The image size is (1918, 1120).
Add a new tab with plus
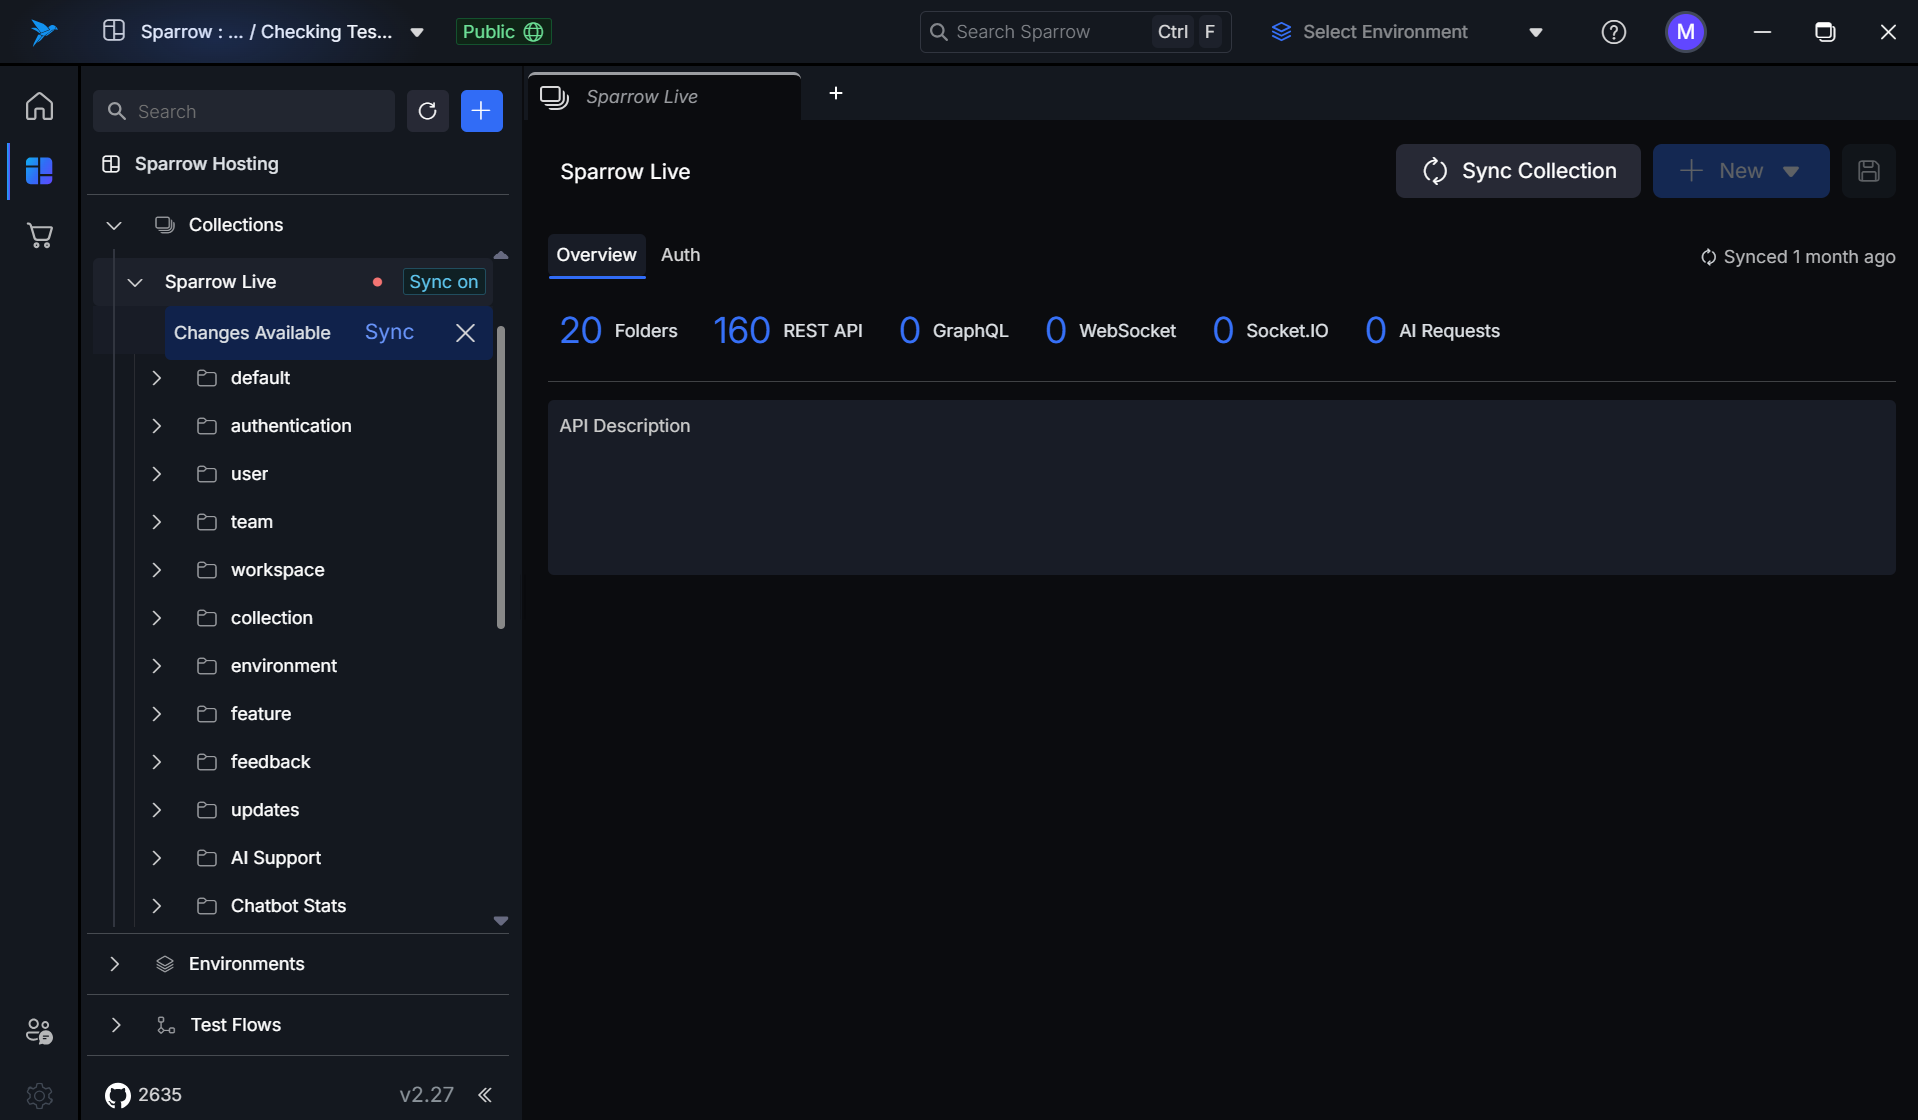click(836, 93)
